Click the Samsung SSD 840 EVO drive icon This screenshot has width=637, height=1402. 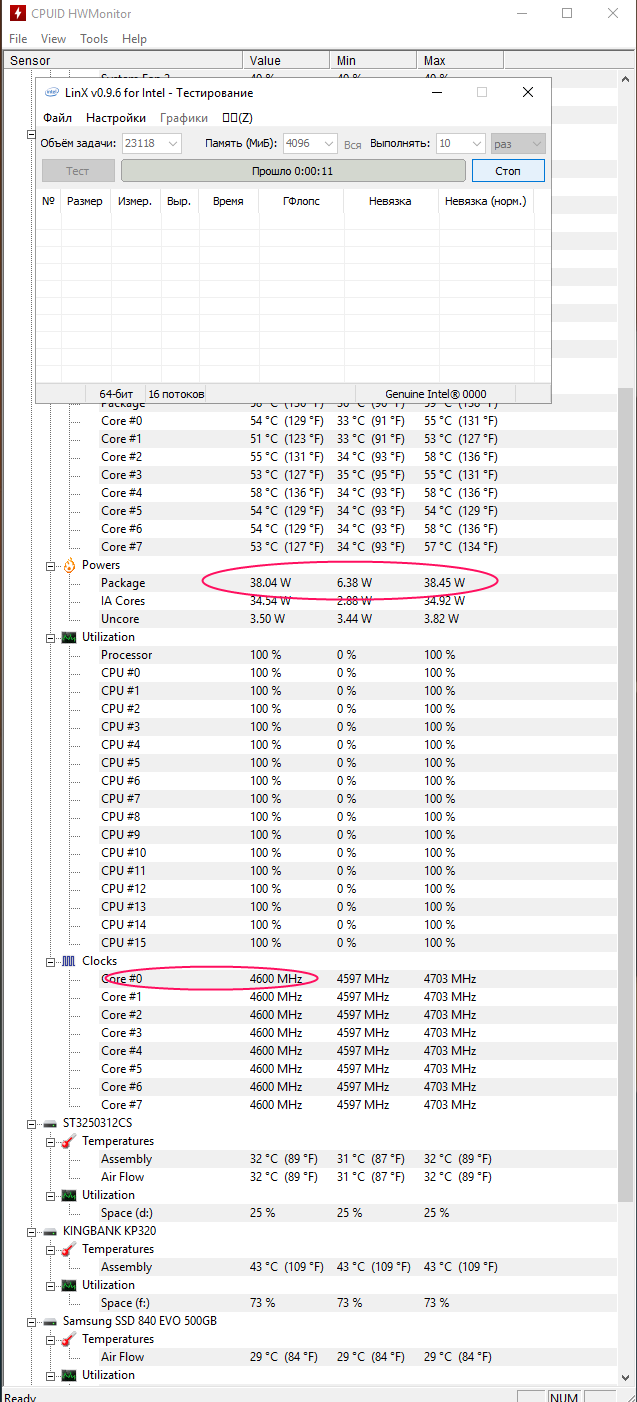pos(50,1321)
